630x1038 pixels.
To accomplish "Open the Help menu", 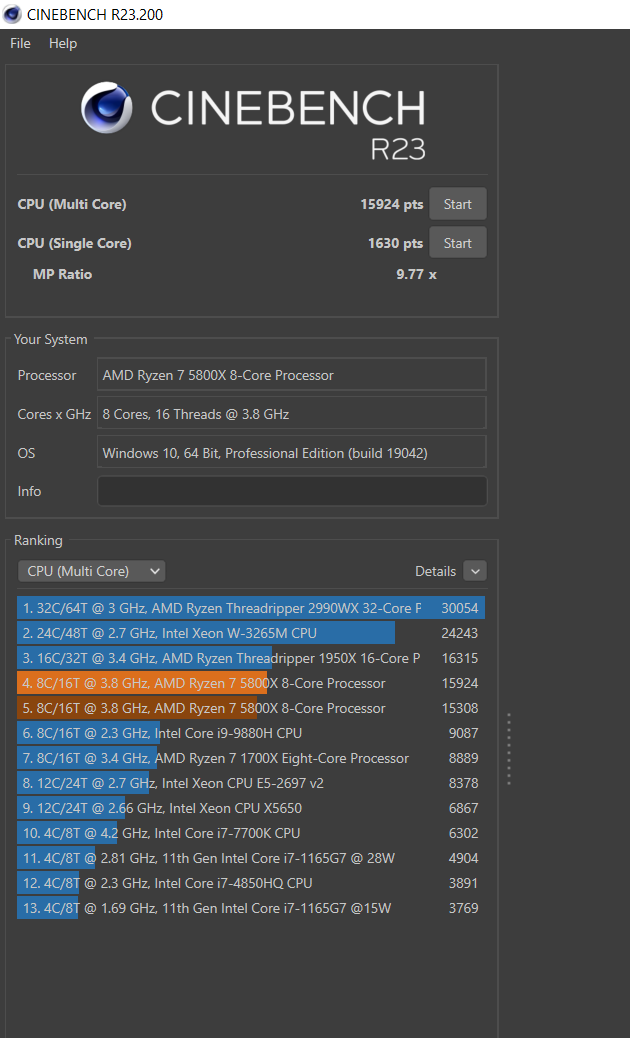I will click(x=63, y=44).
